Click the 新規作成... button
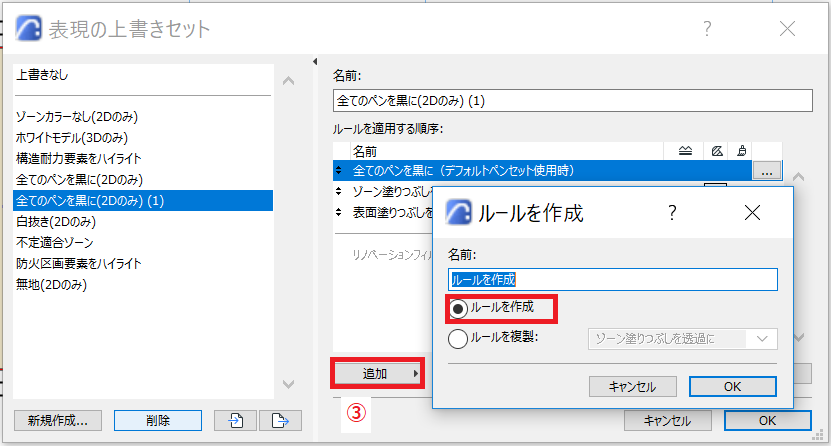 pyautogui.click(x=58, y=421)
